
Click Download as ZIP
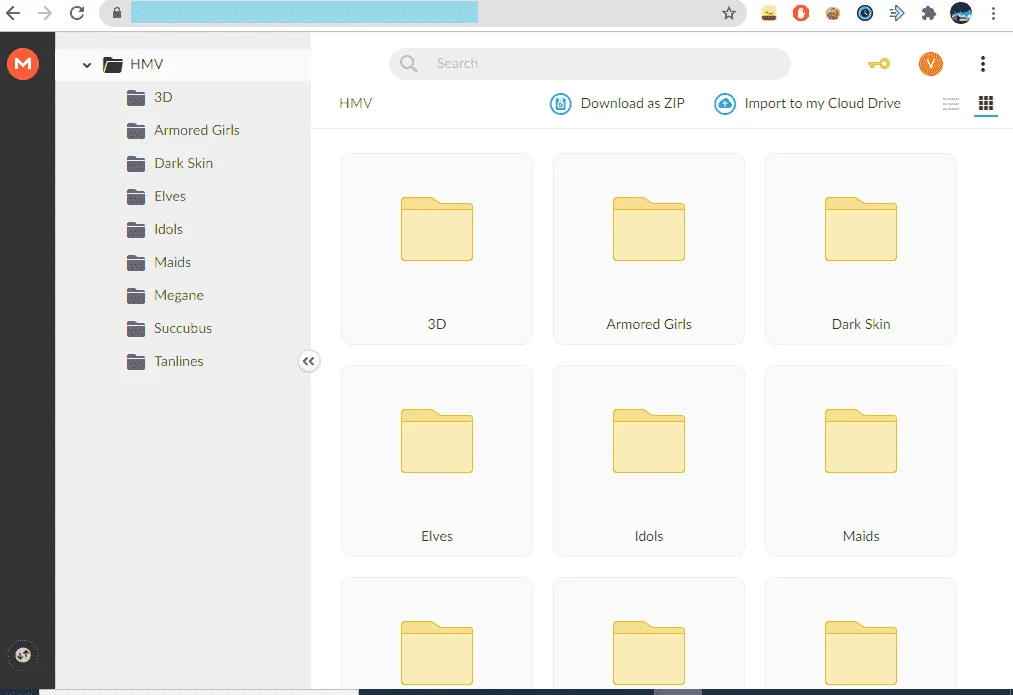coord(617,103)
